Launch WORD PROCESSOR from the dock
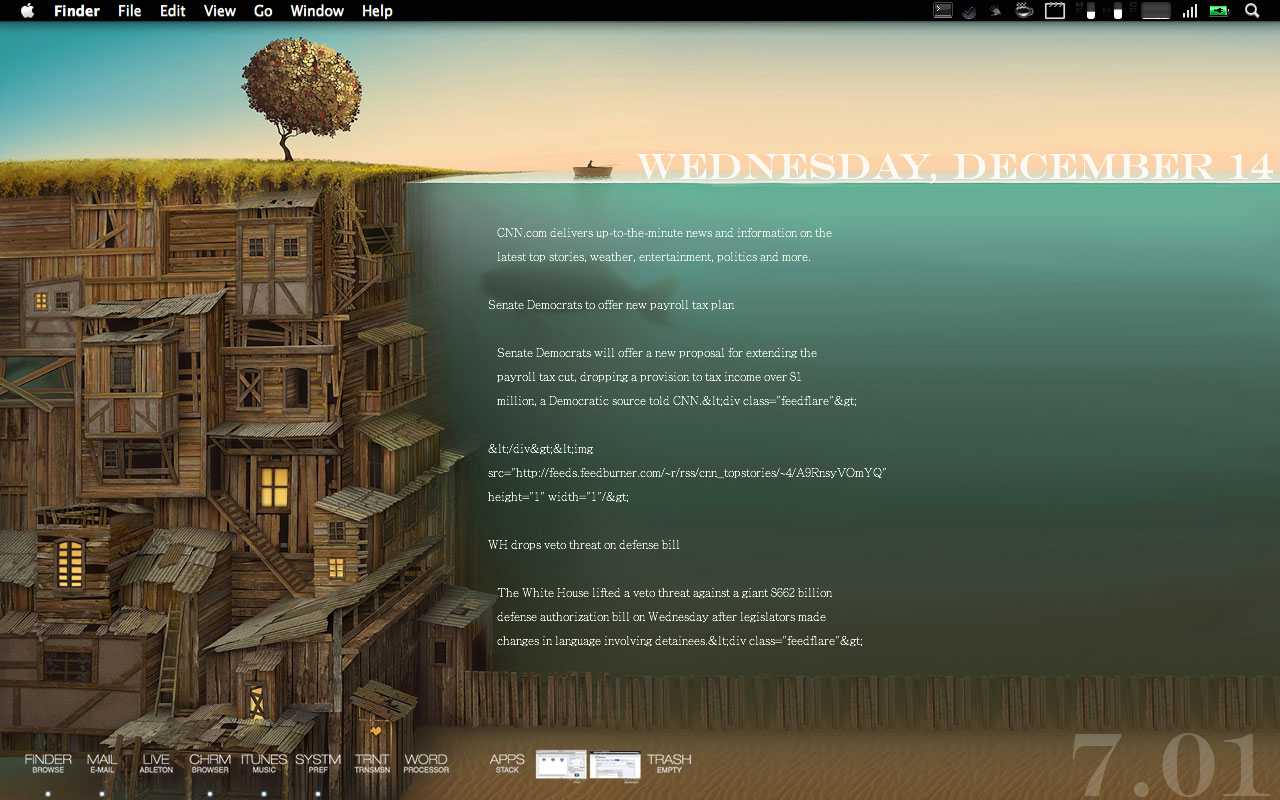This screenshot has width=1280, height=800. [426, 764]
